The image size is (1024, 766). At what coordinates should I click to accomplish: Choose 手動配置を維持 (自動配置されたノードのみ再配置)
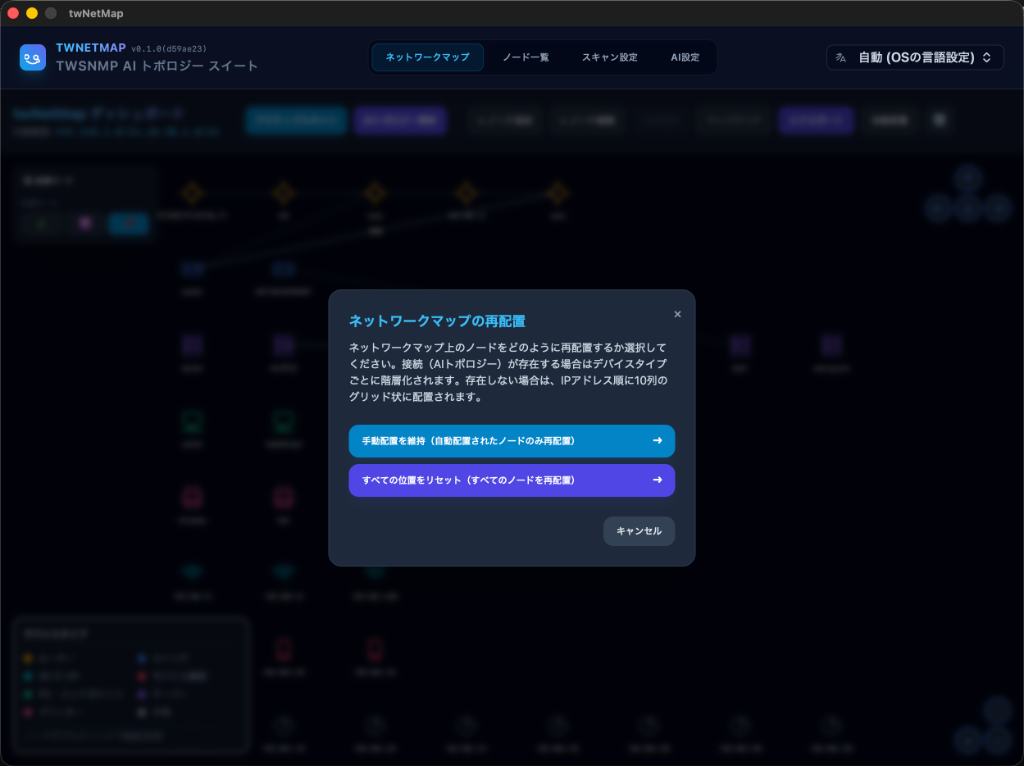pyautogui.click(x=511, y=441)
